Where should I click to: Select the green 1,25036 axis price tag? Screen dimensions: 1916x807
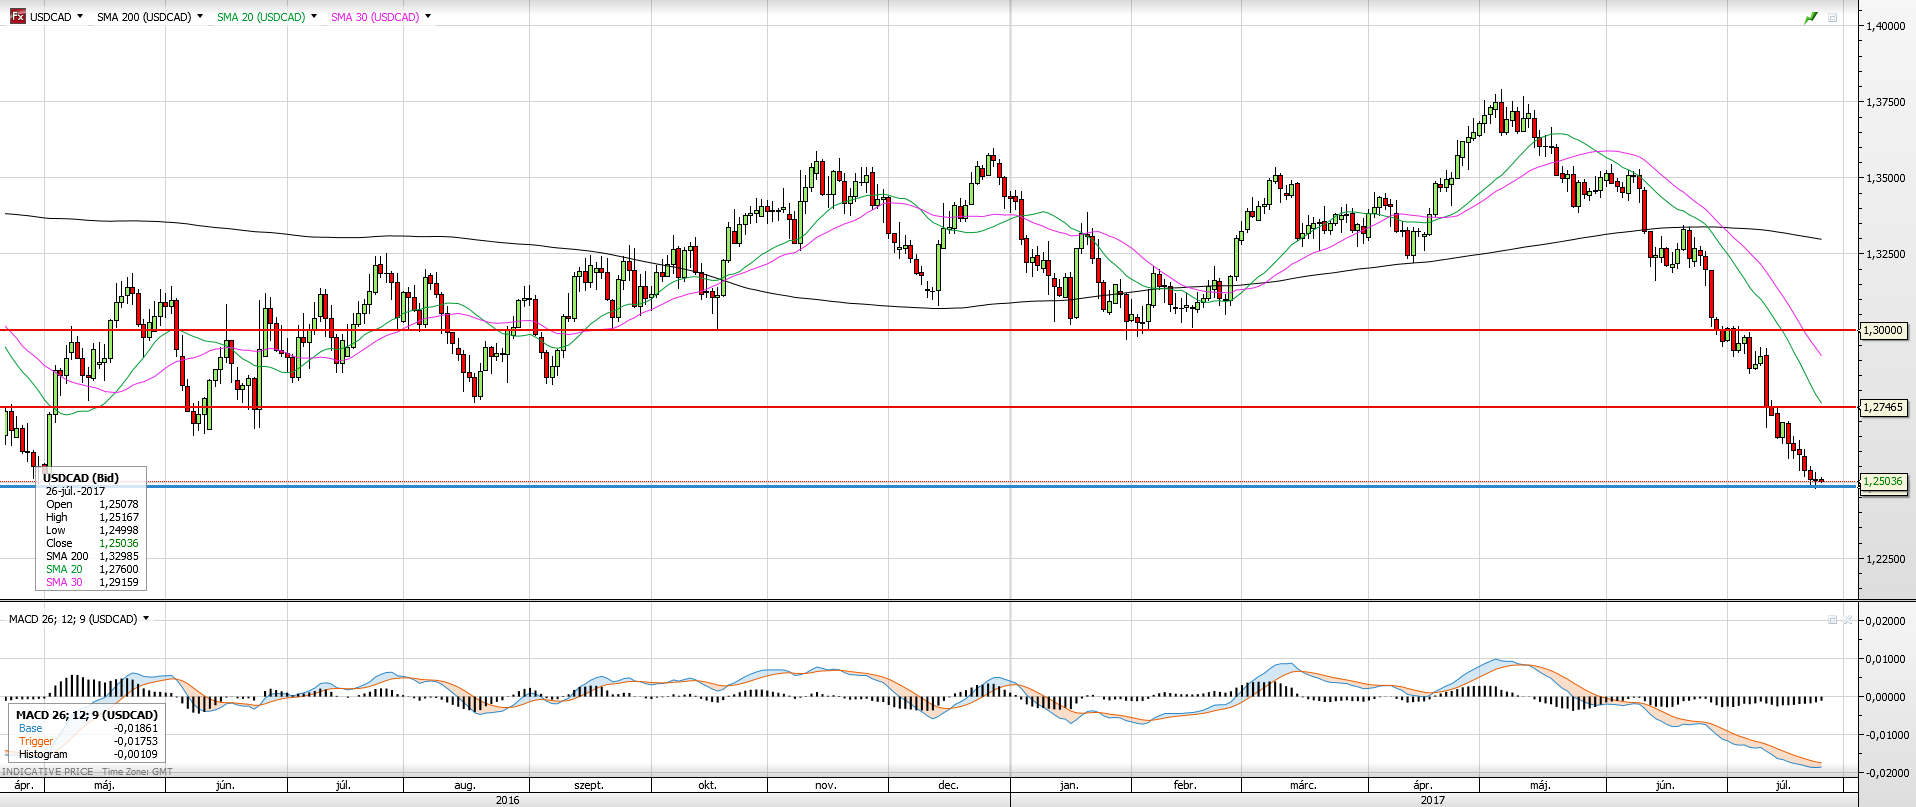click(x=1883, y=481)
